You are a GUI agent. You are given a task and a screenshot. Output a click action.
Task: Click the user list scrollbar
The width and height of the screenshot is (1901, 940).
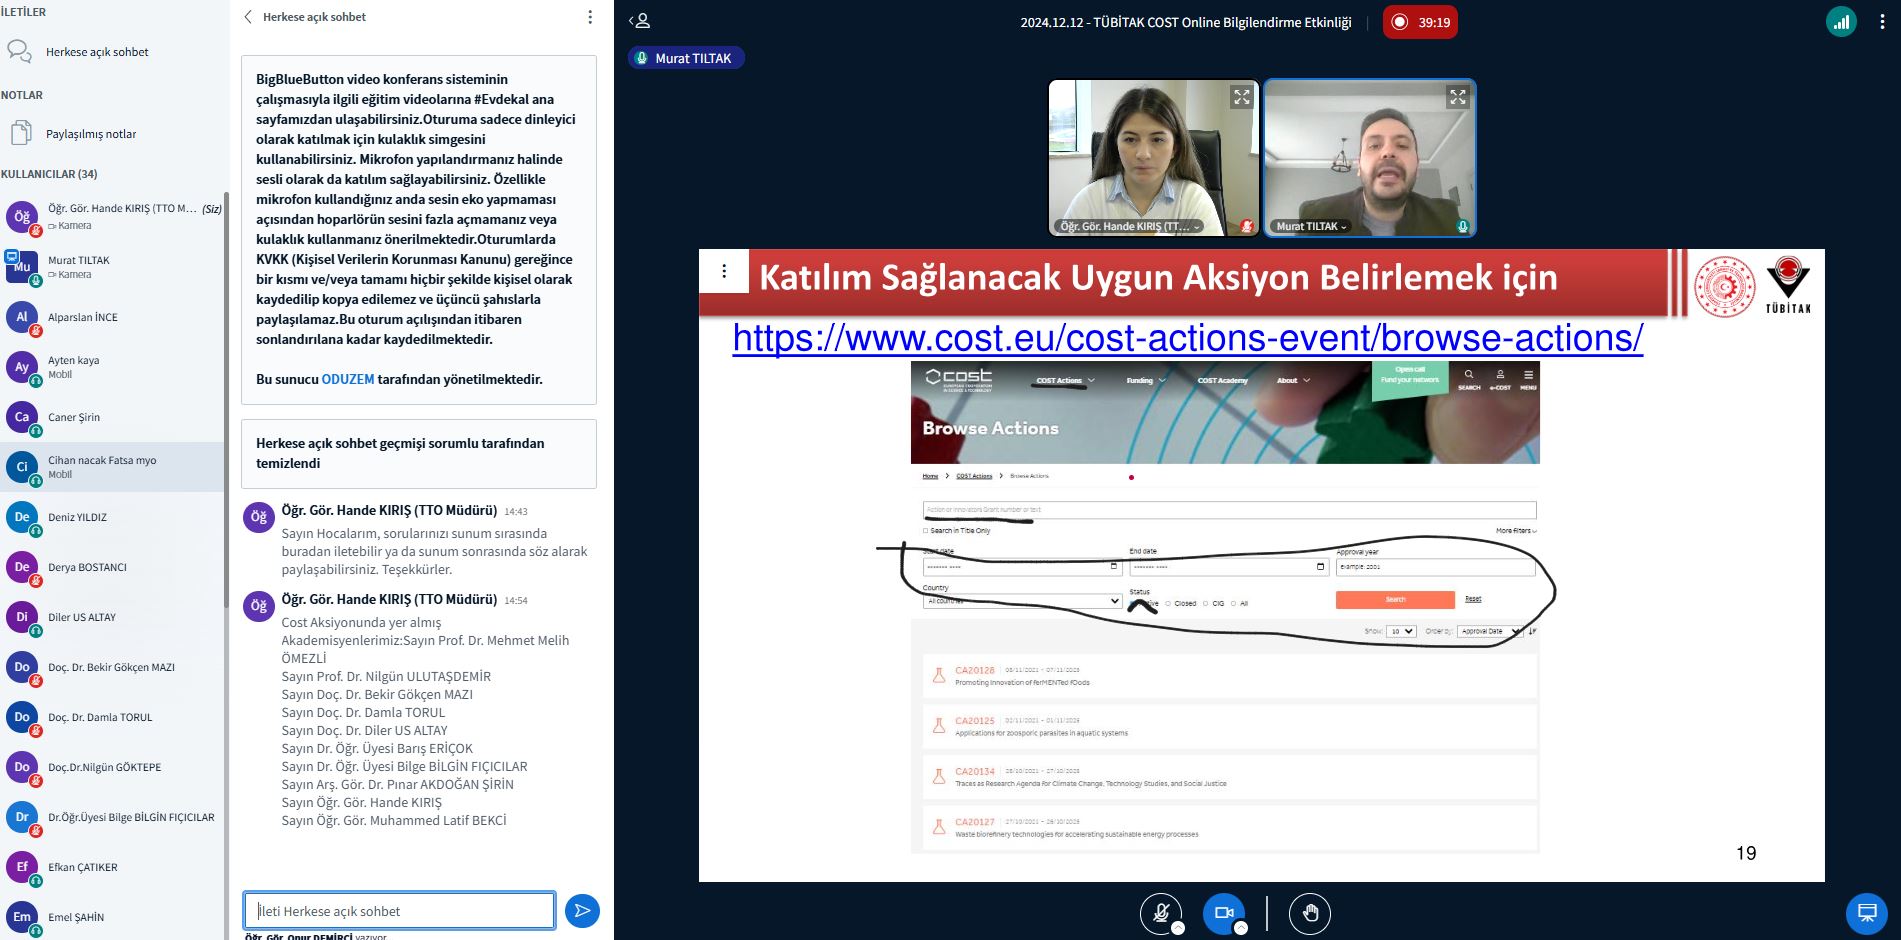click(226, 400)
